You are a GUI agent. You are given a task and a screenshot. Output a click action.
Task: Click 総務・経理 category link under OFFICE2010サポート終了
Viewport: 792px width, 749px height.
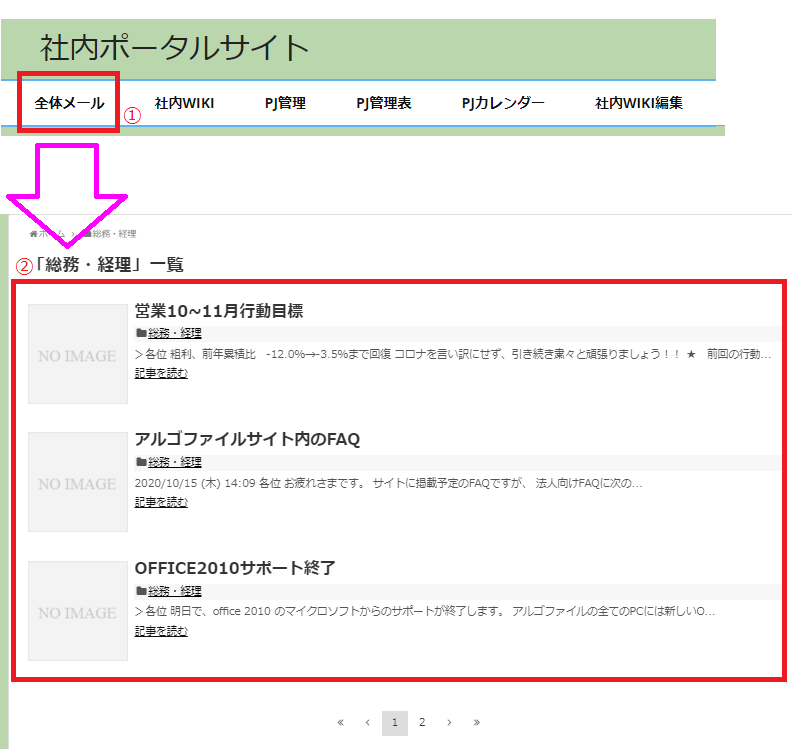(x=175, y=591)
